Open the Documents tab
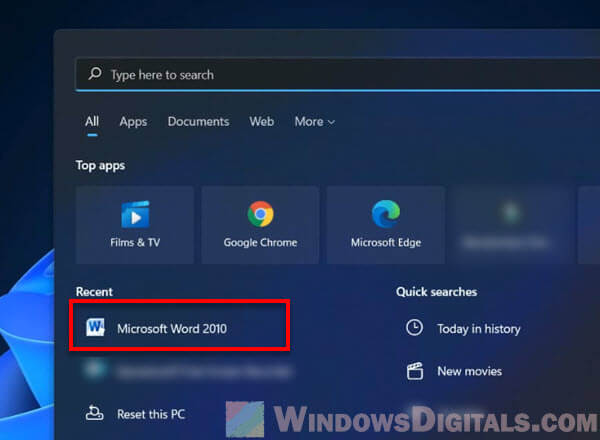The height and width of the screenshot is (440, 600). click(198, 122)
